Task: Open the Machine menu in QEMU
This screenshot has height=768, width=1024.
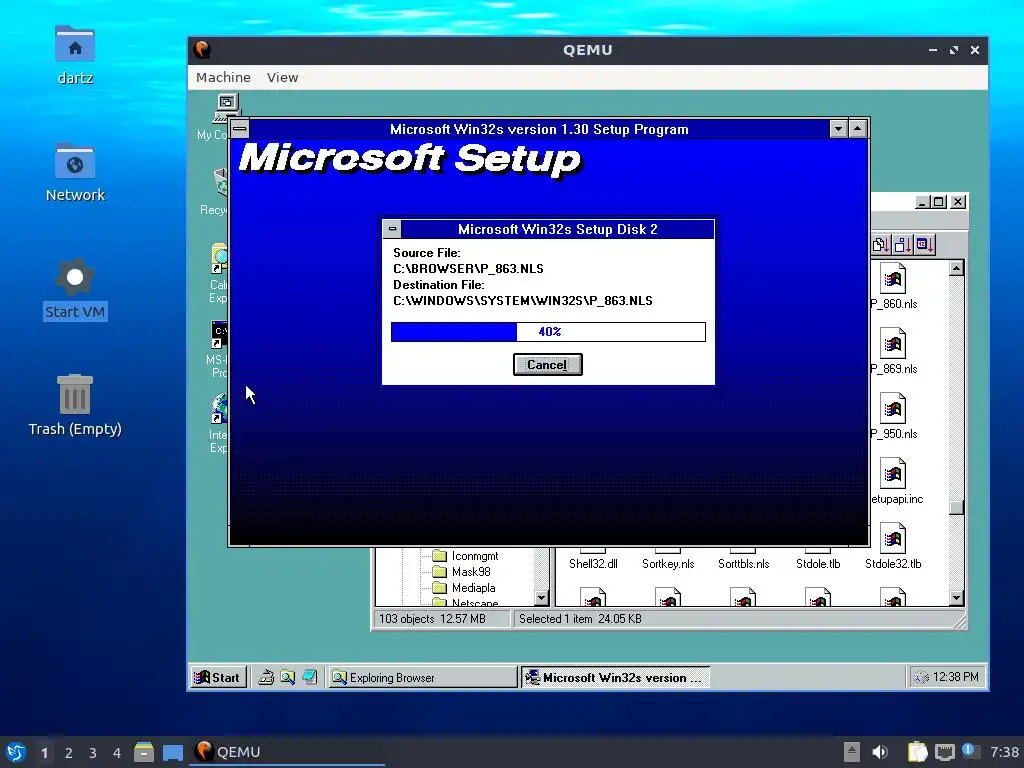Action: (x=223, y=77)
